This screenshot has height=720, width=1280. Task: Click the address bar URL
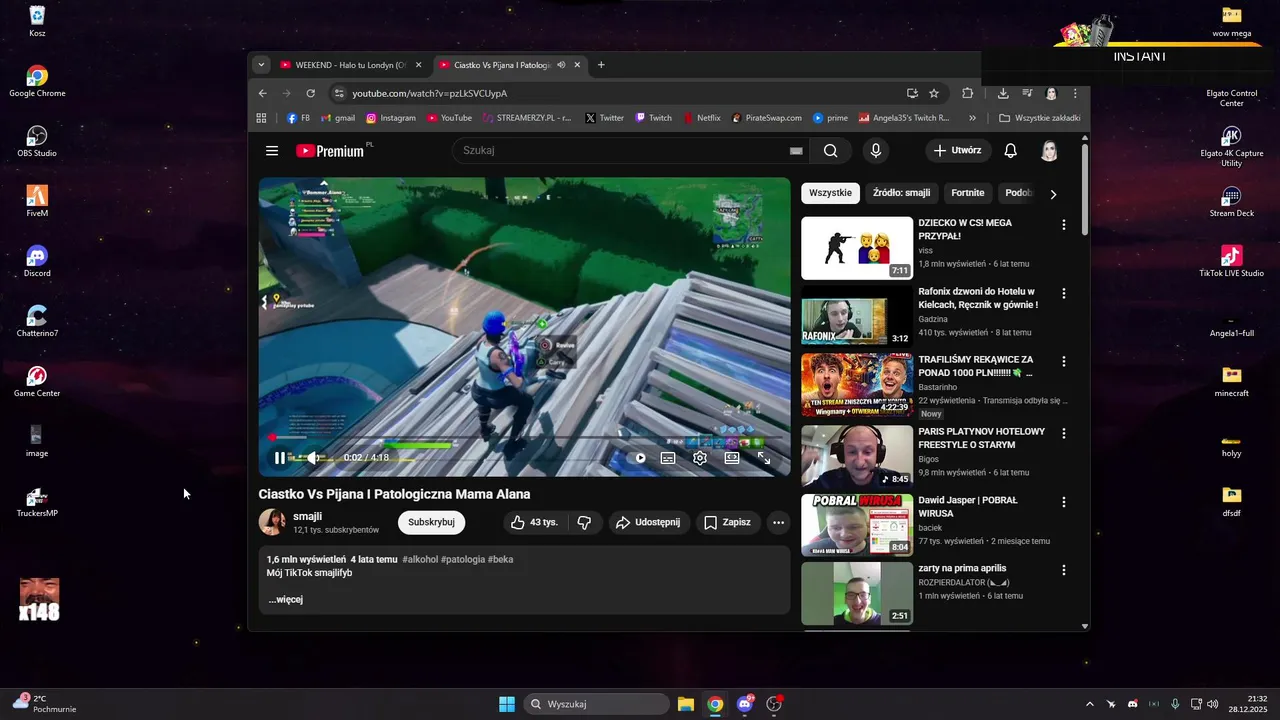[x=430, y=93]
